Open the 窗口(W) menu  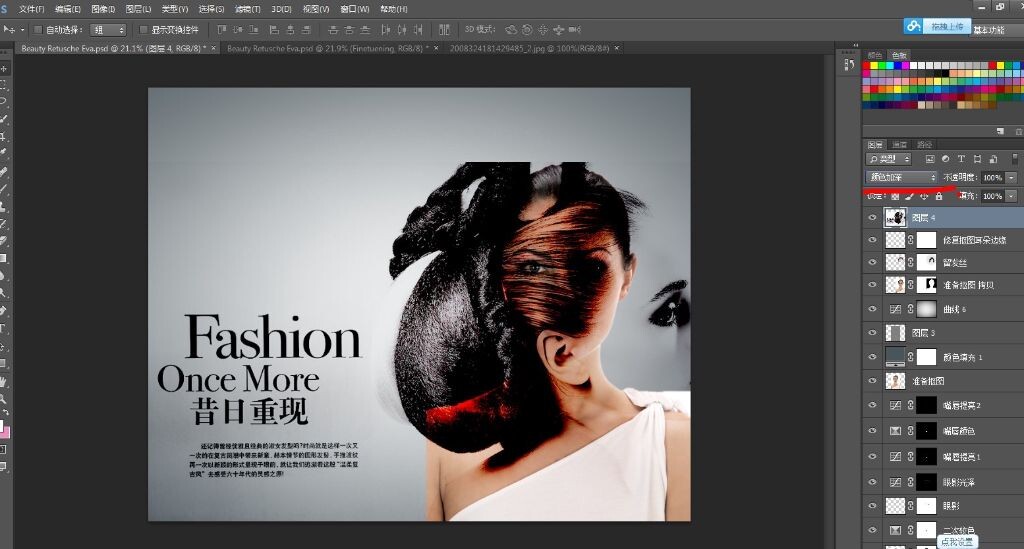point(355,9)
